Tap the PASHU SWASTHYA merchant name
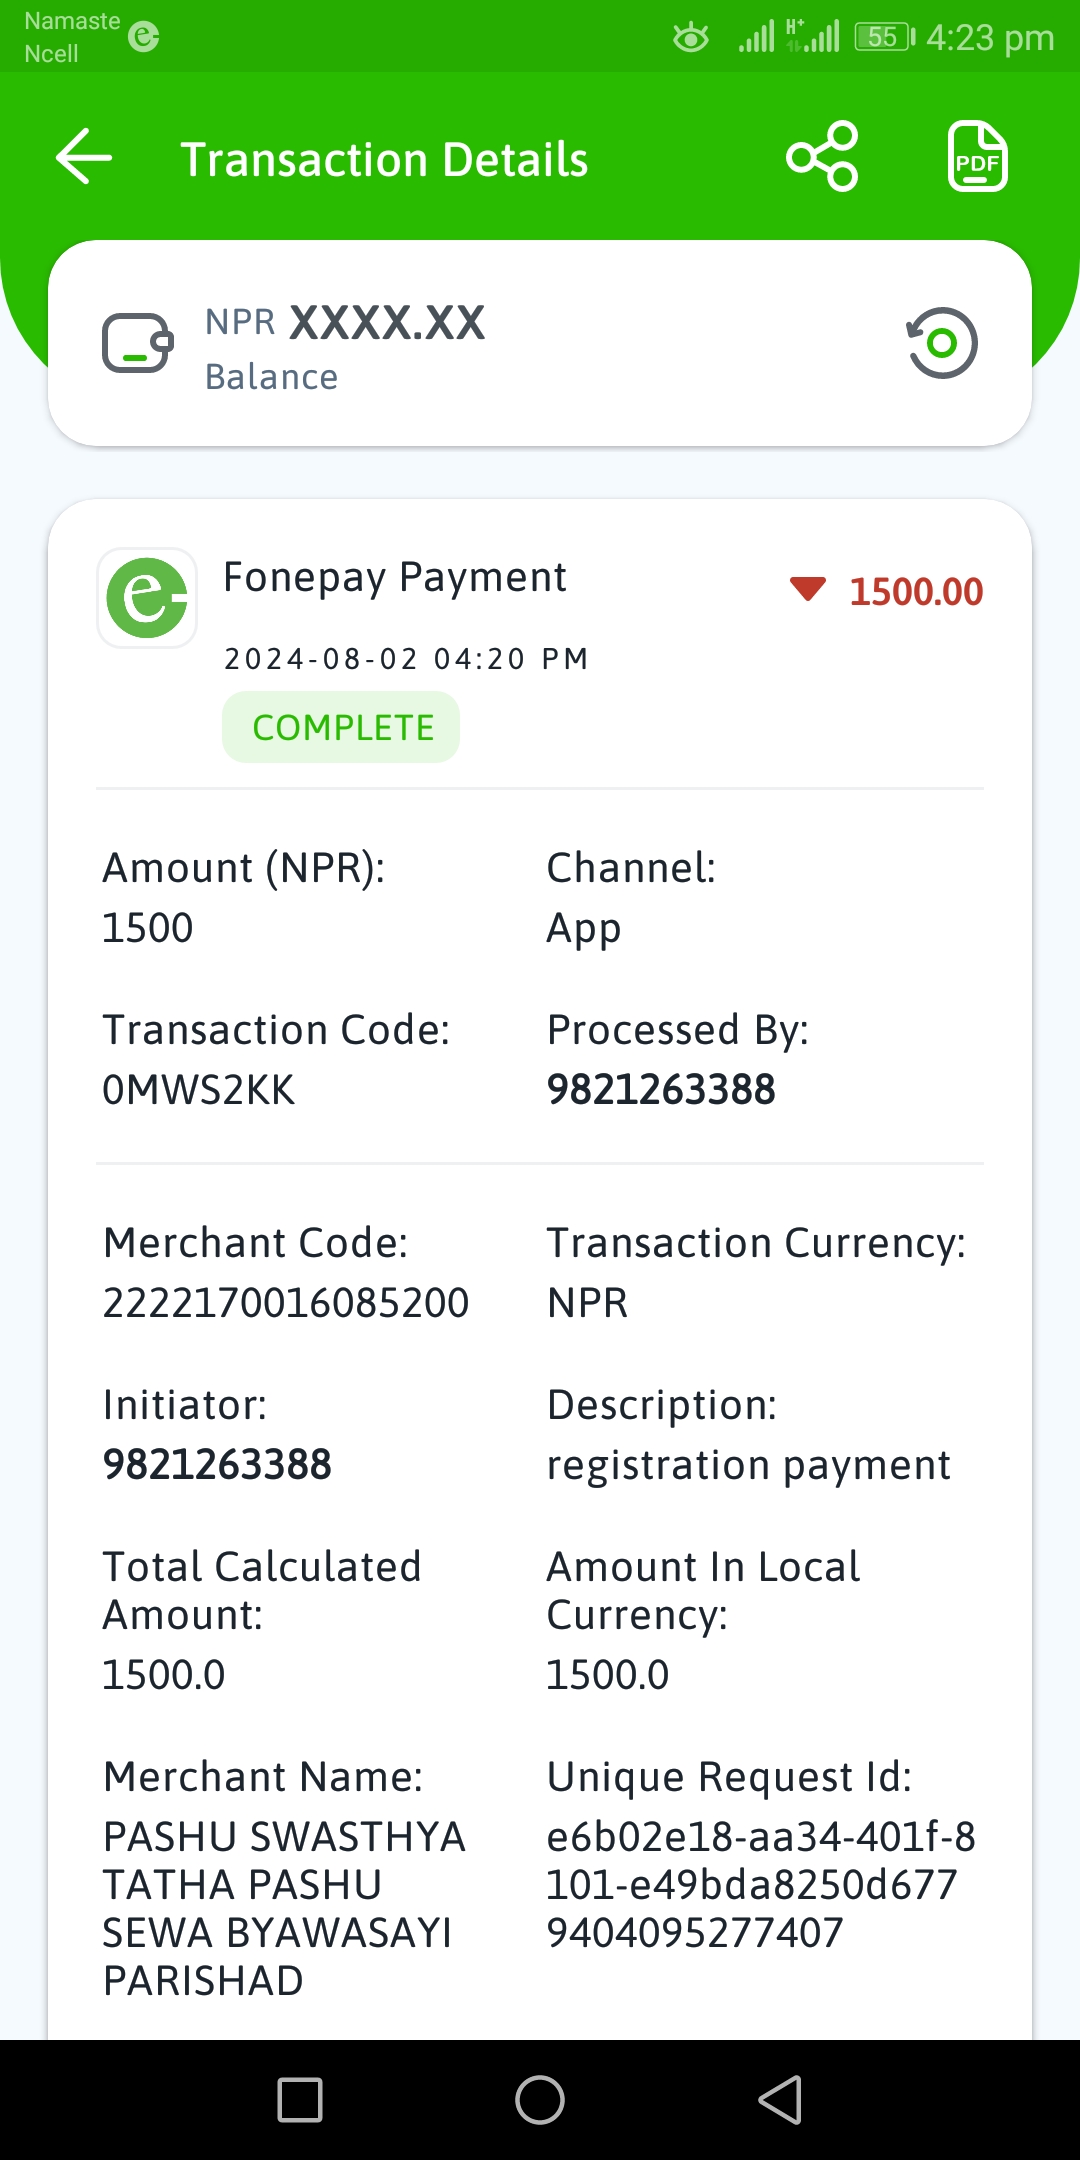1080x2160 pixels. (285, 1909)
